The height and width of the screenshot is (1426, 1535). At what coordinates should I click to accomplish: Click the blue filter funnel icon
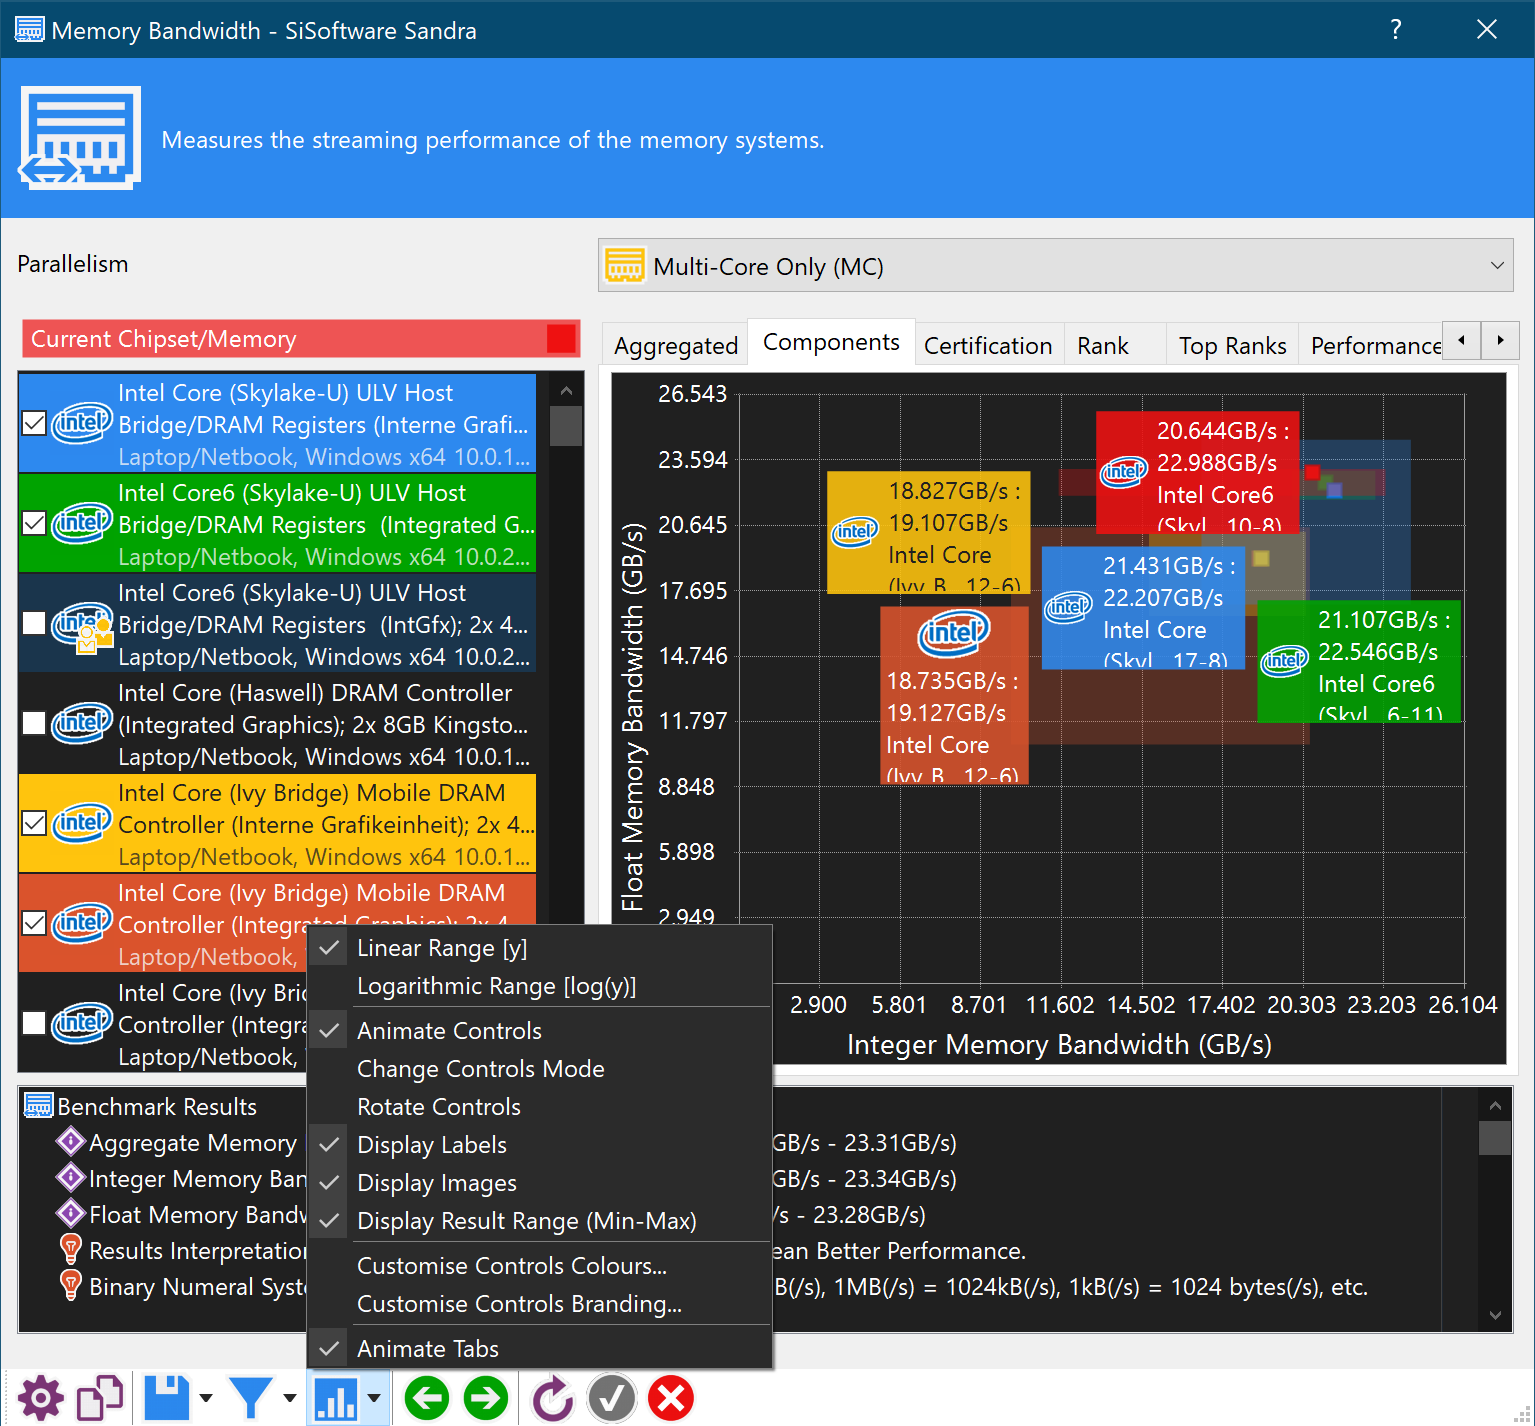click(x=250, y=1398)
